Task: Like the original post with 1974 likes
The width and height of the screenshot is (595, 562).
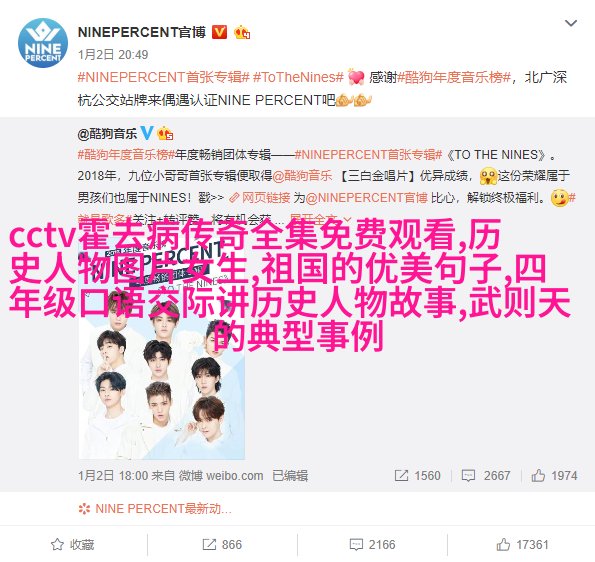Action: point(554,475)
